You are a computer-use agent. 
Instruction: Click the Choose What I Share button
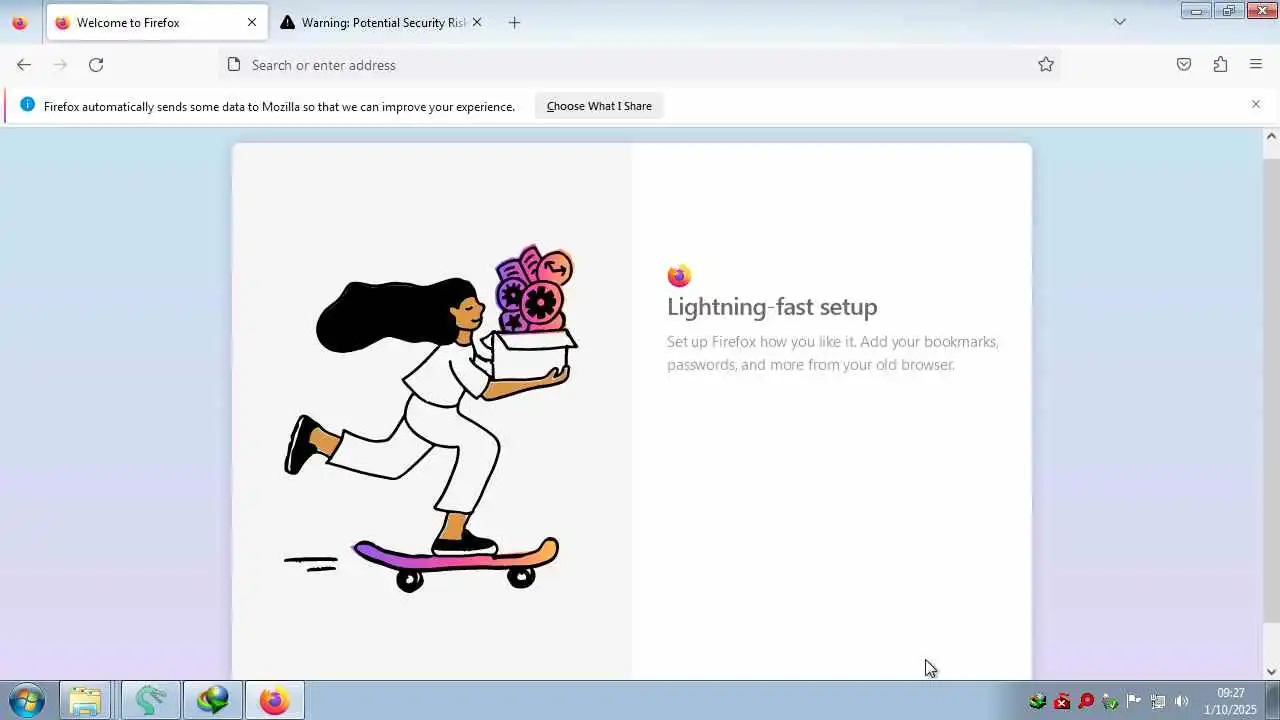click(x=599, y=106)
